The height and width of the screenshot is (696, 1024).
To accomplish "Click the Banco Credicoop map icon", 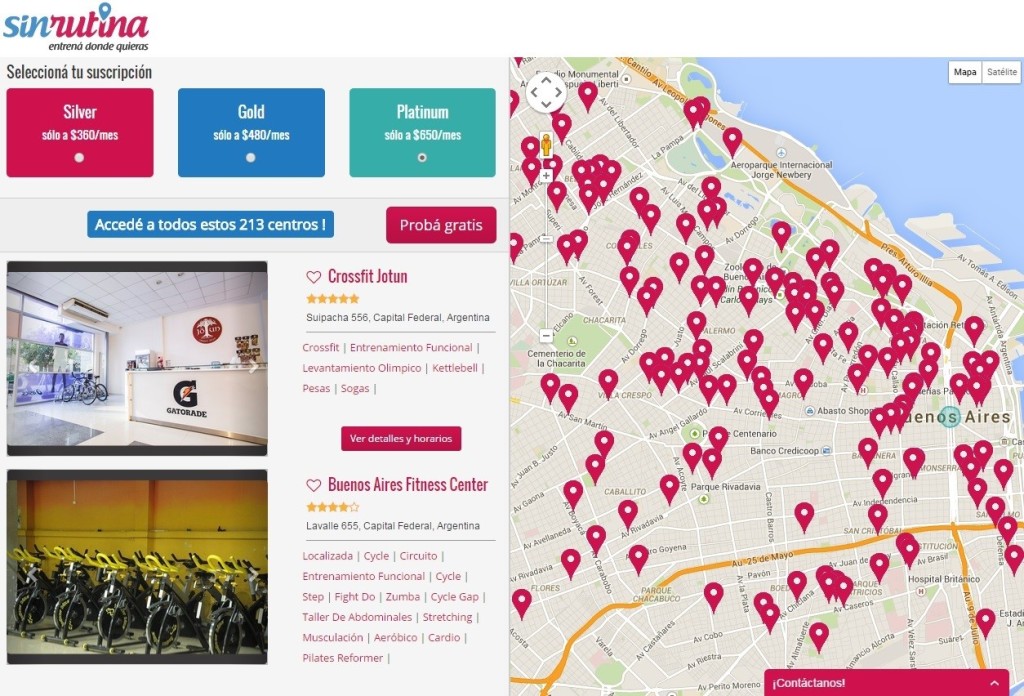I will [826, 451].
